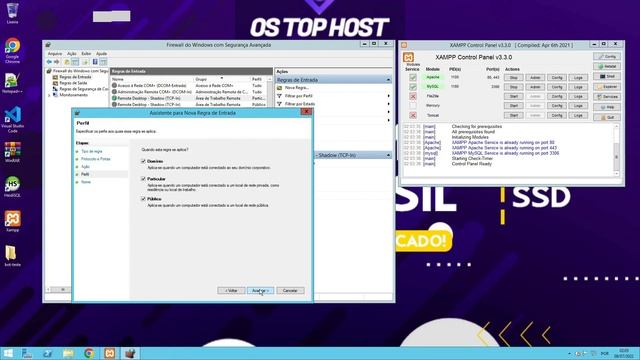Stop the Apache module in XAMPP
Image resolution: width=640 pixels, height=360 pixels.
coord(513,78)
